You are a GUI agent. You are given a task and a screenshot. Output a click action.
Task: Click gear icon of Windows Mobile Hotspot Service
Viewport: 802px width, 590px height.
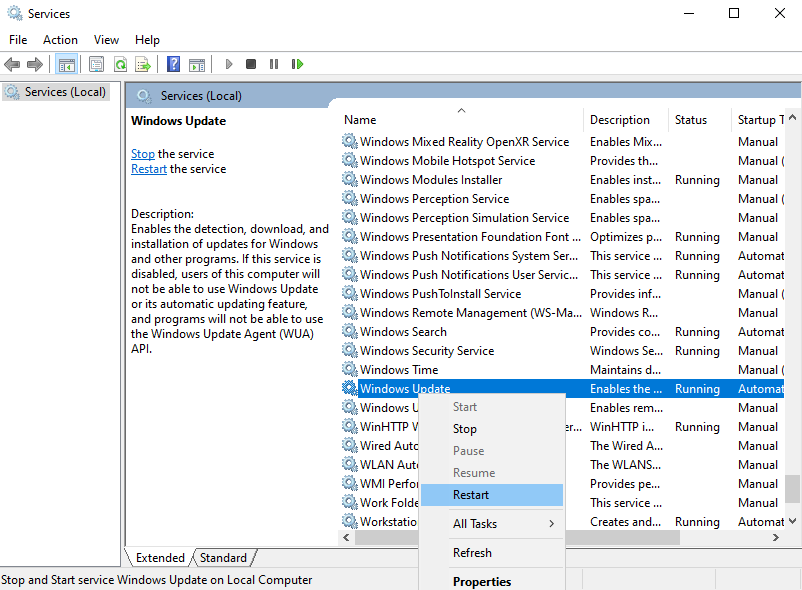350,161
